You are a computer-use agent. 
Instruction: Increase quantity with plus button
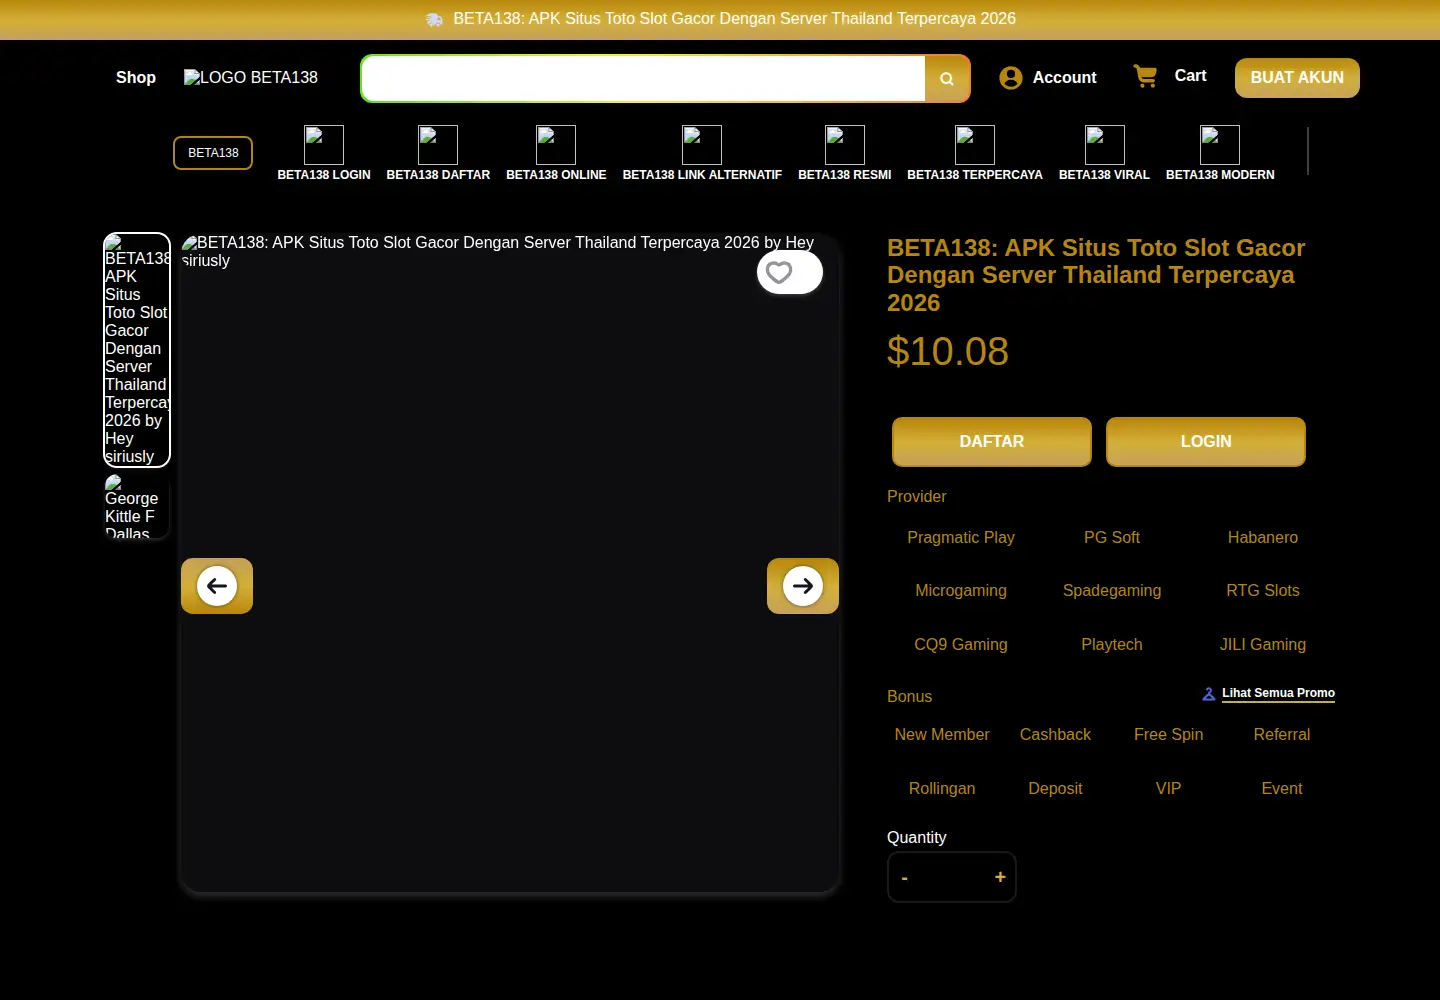point(1000,877)
